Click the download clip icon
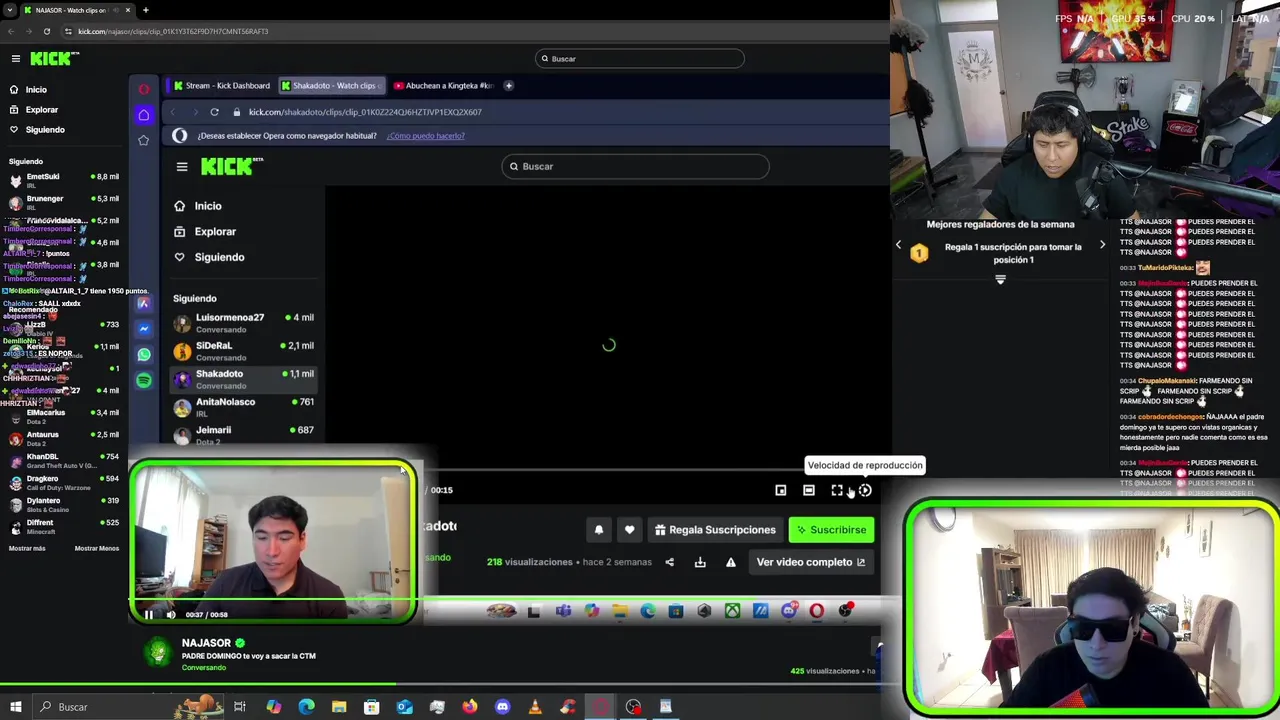 700,562
